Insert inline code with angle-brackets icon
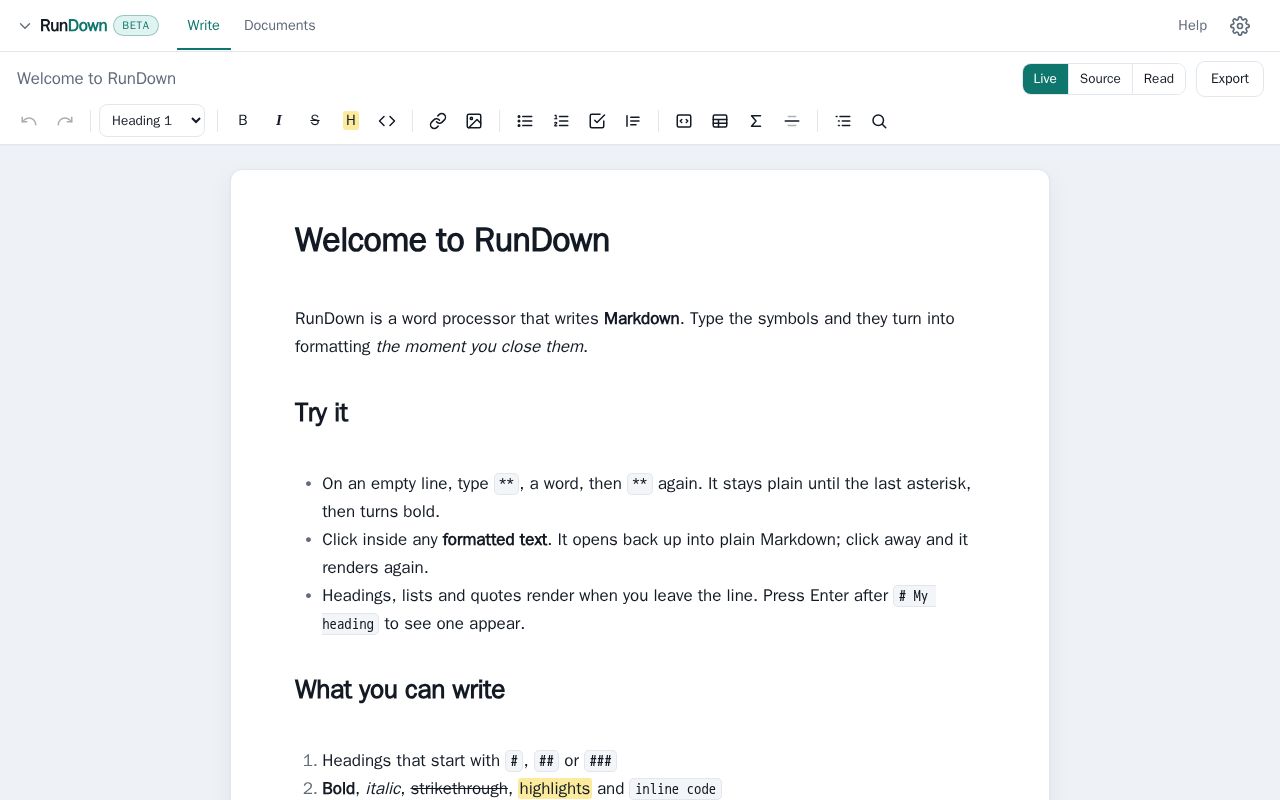 [387, 121]
